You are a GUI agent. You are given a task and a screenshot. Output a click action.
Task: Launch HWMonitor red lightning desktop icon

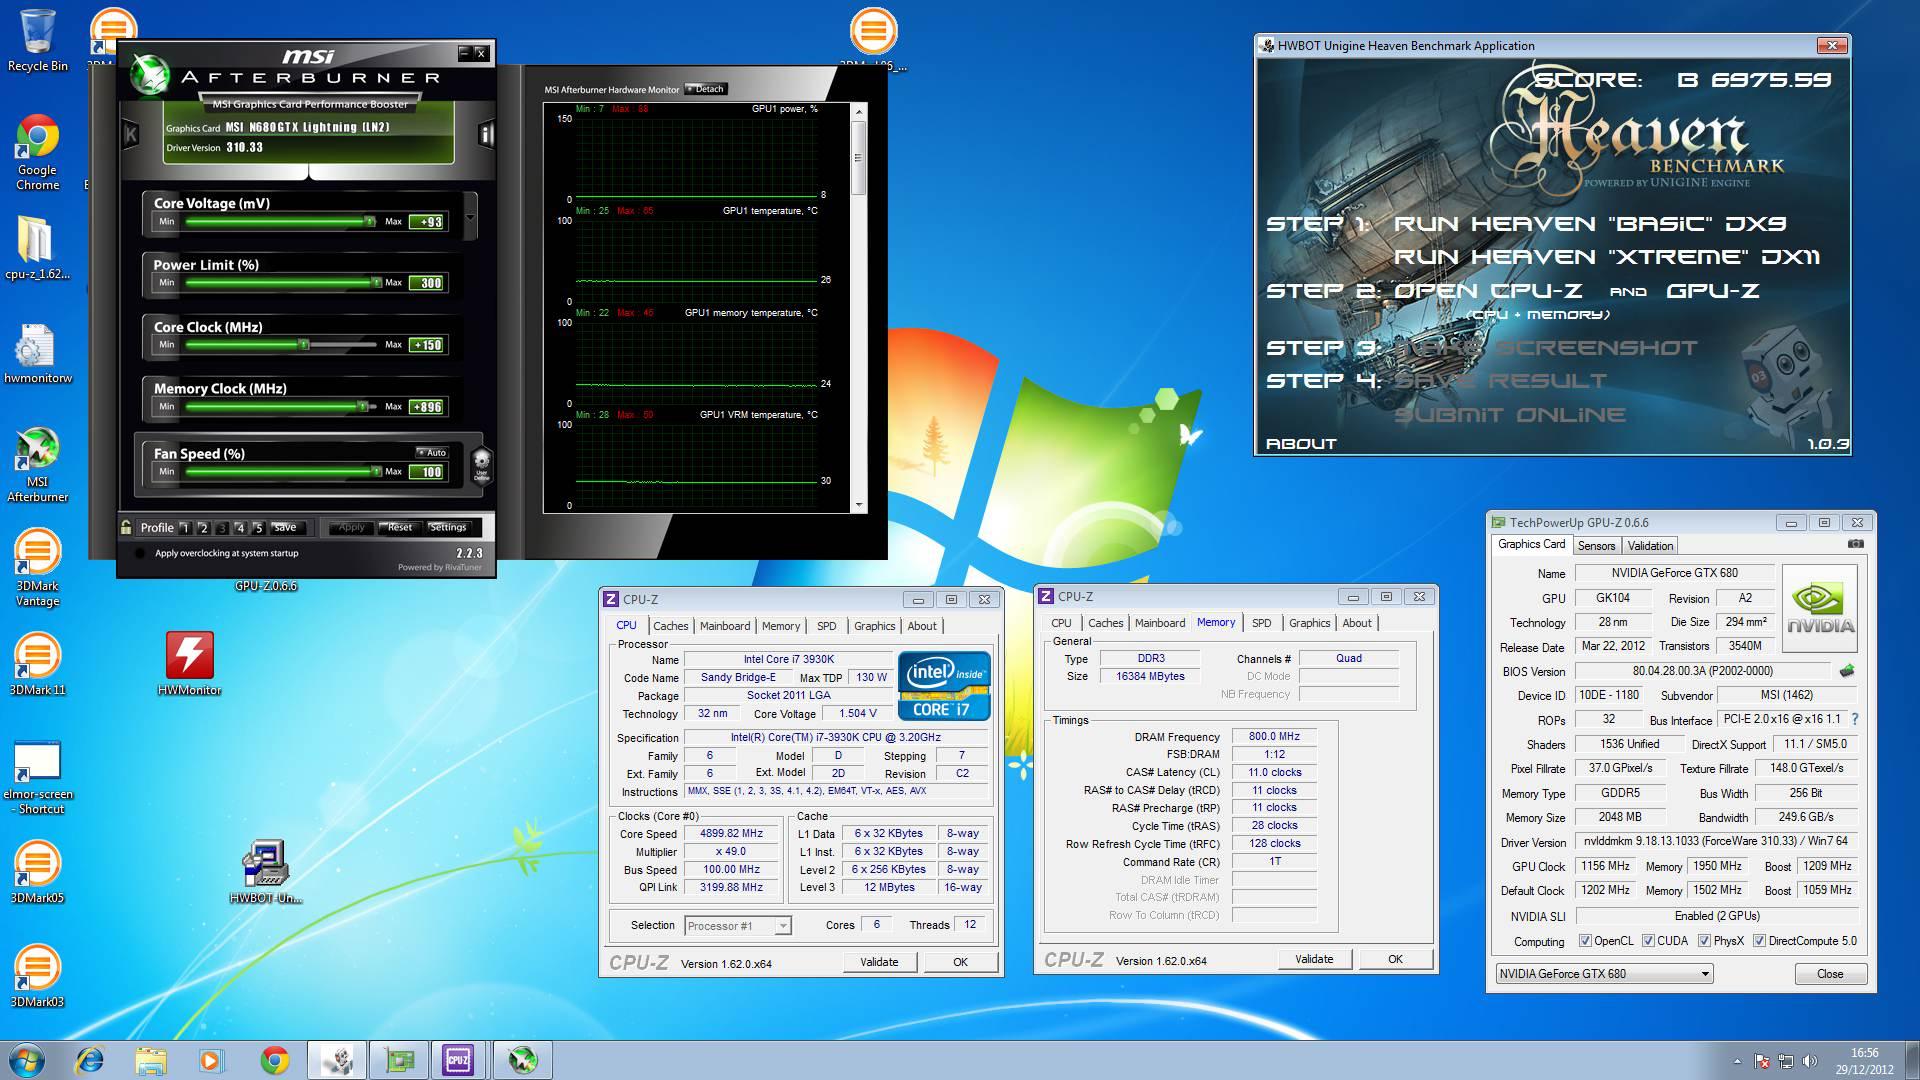189,663
